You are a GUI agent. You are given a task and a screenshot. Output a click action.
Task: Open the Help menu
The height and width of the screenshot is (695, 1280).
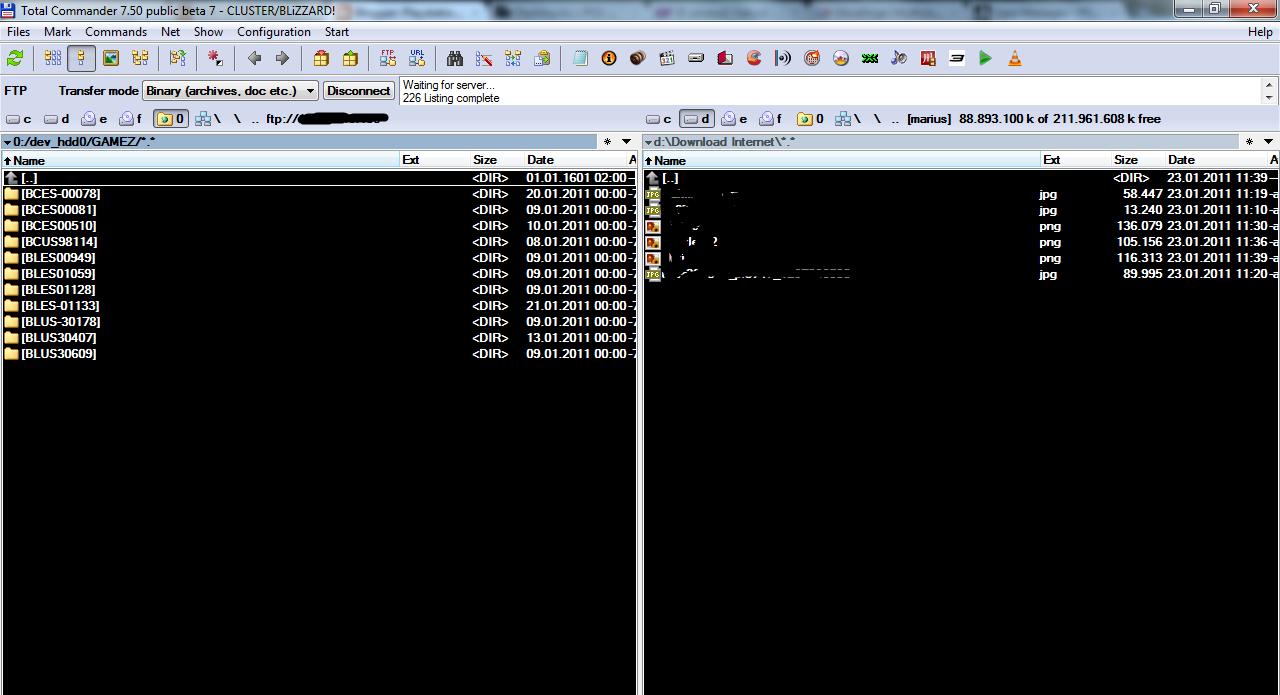(1260, 32)
